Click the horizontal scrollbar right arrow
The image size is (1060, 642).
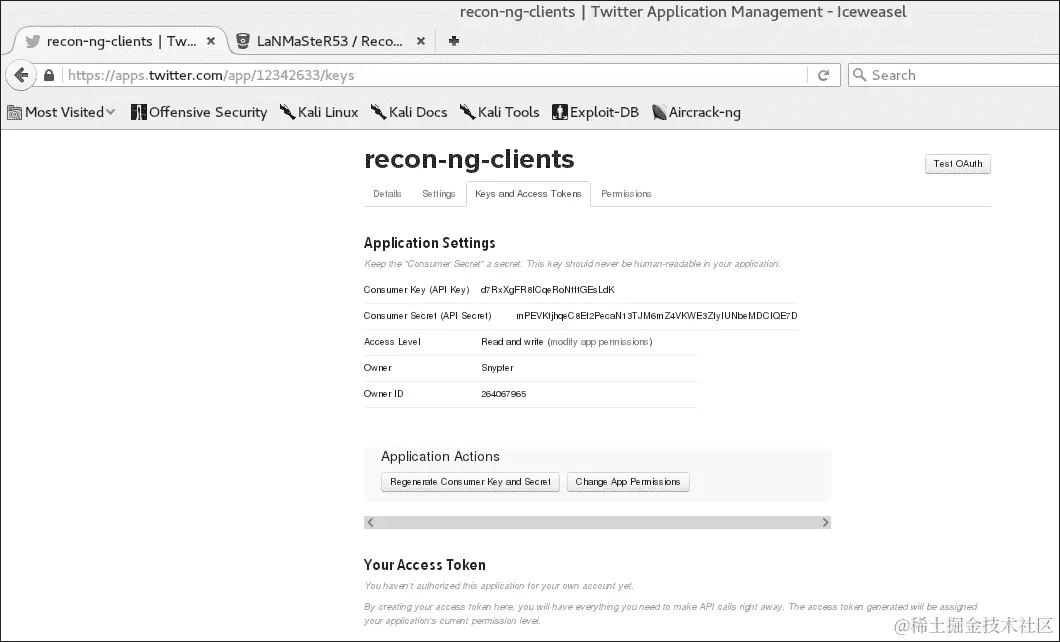(825, 522)
